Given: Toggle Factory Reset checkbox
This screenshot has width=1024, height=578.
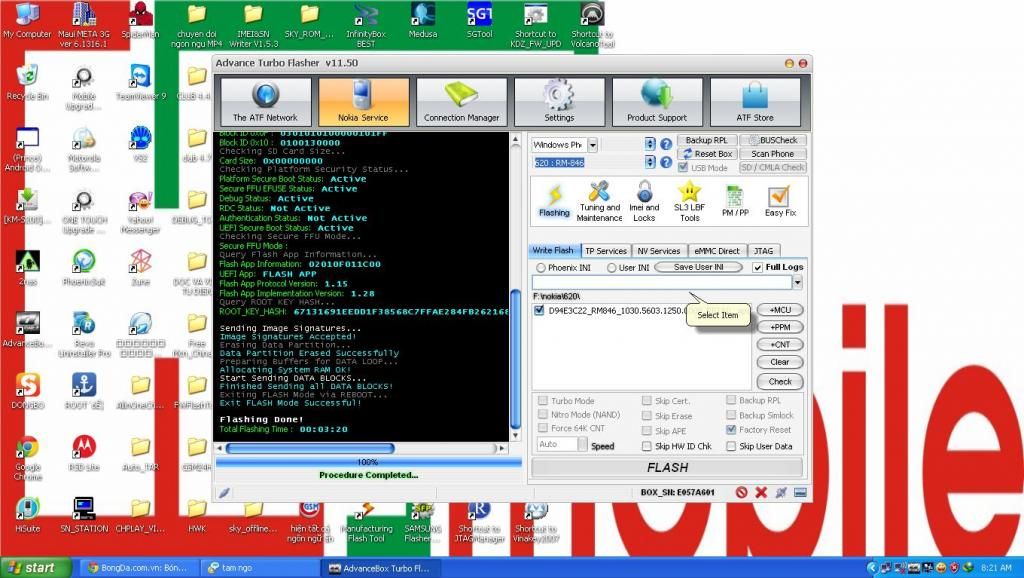Looking at the screenshot, I should pyautogui.click(x=731, y=430).
